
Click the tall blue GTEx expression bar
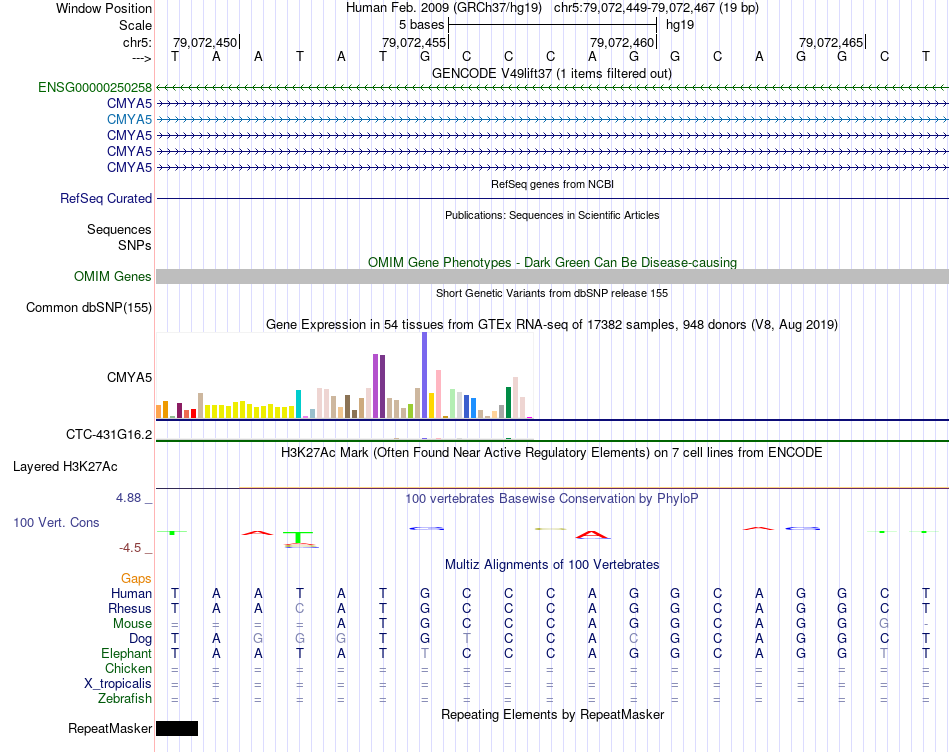[x=425, y=375]
